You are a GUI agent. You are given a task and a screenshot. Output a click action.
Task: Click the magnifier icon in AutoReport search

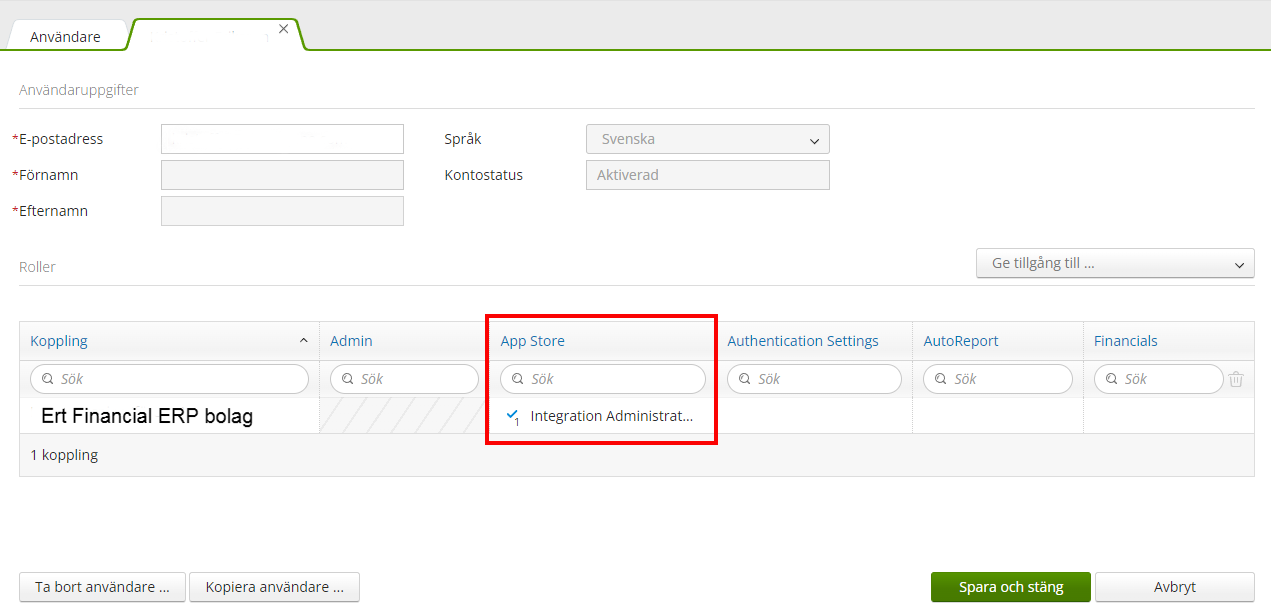coord(940,379)
